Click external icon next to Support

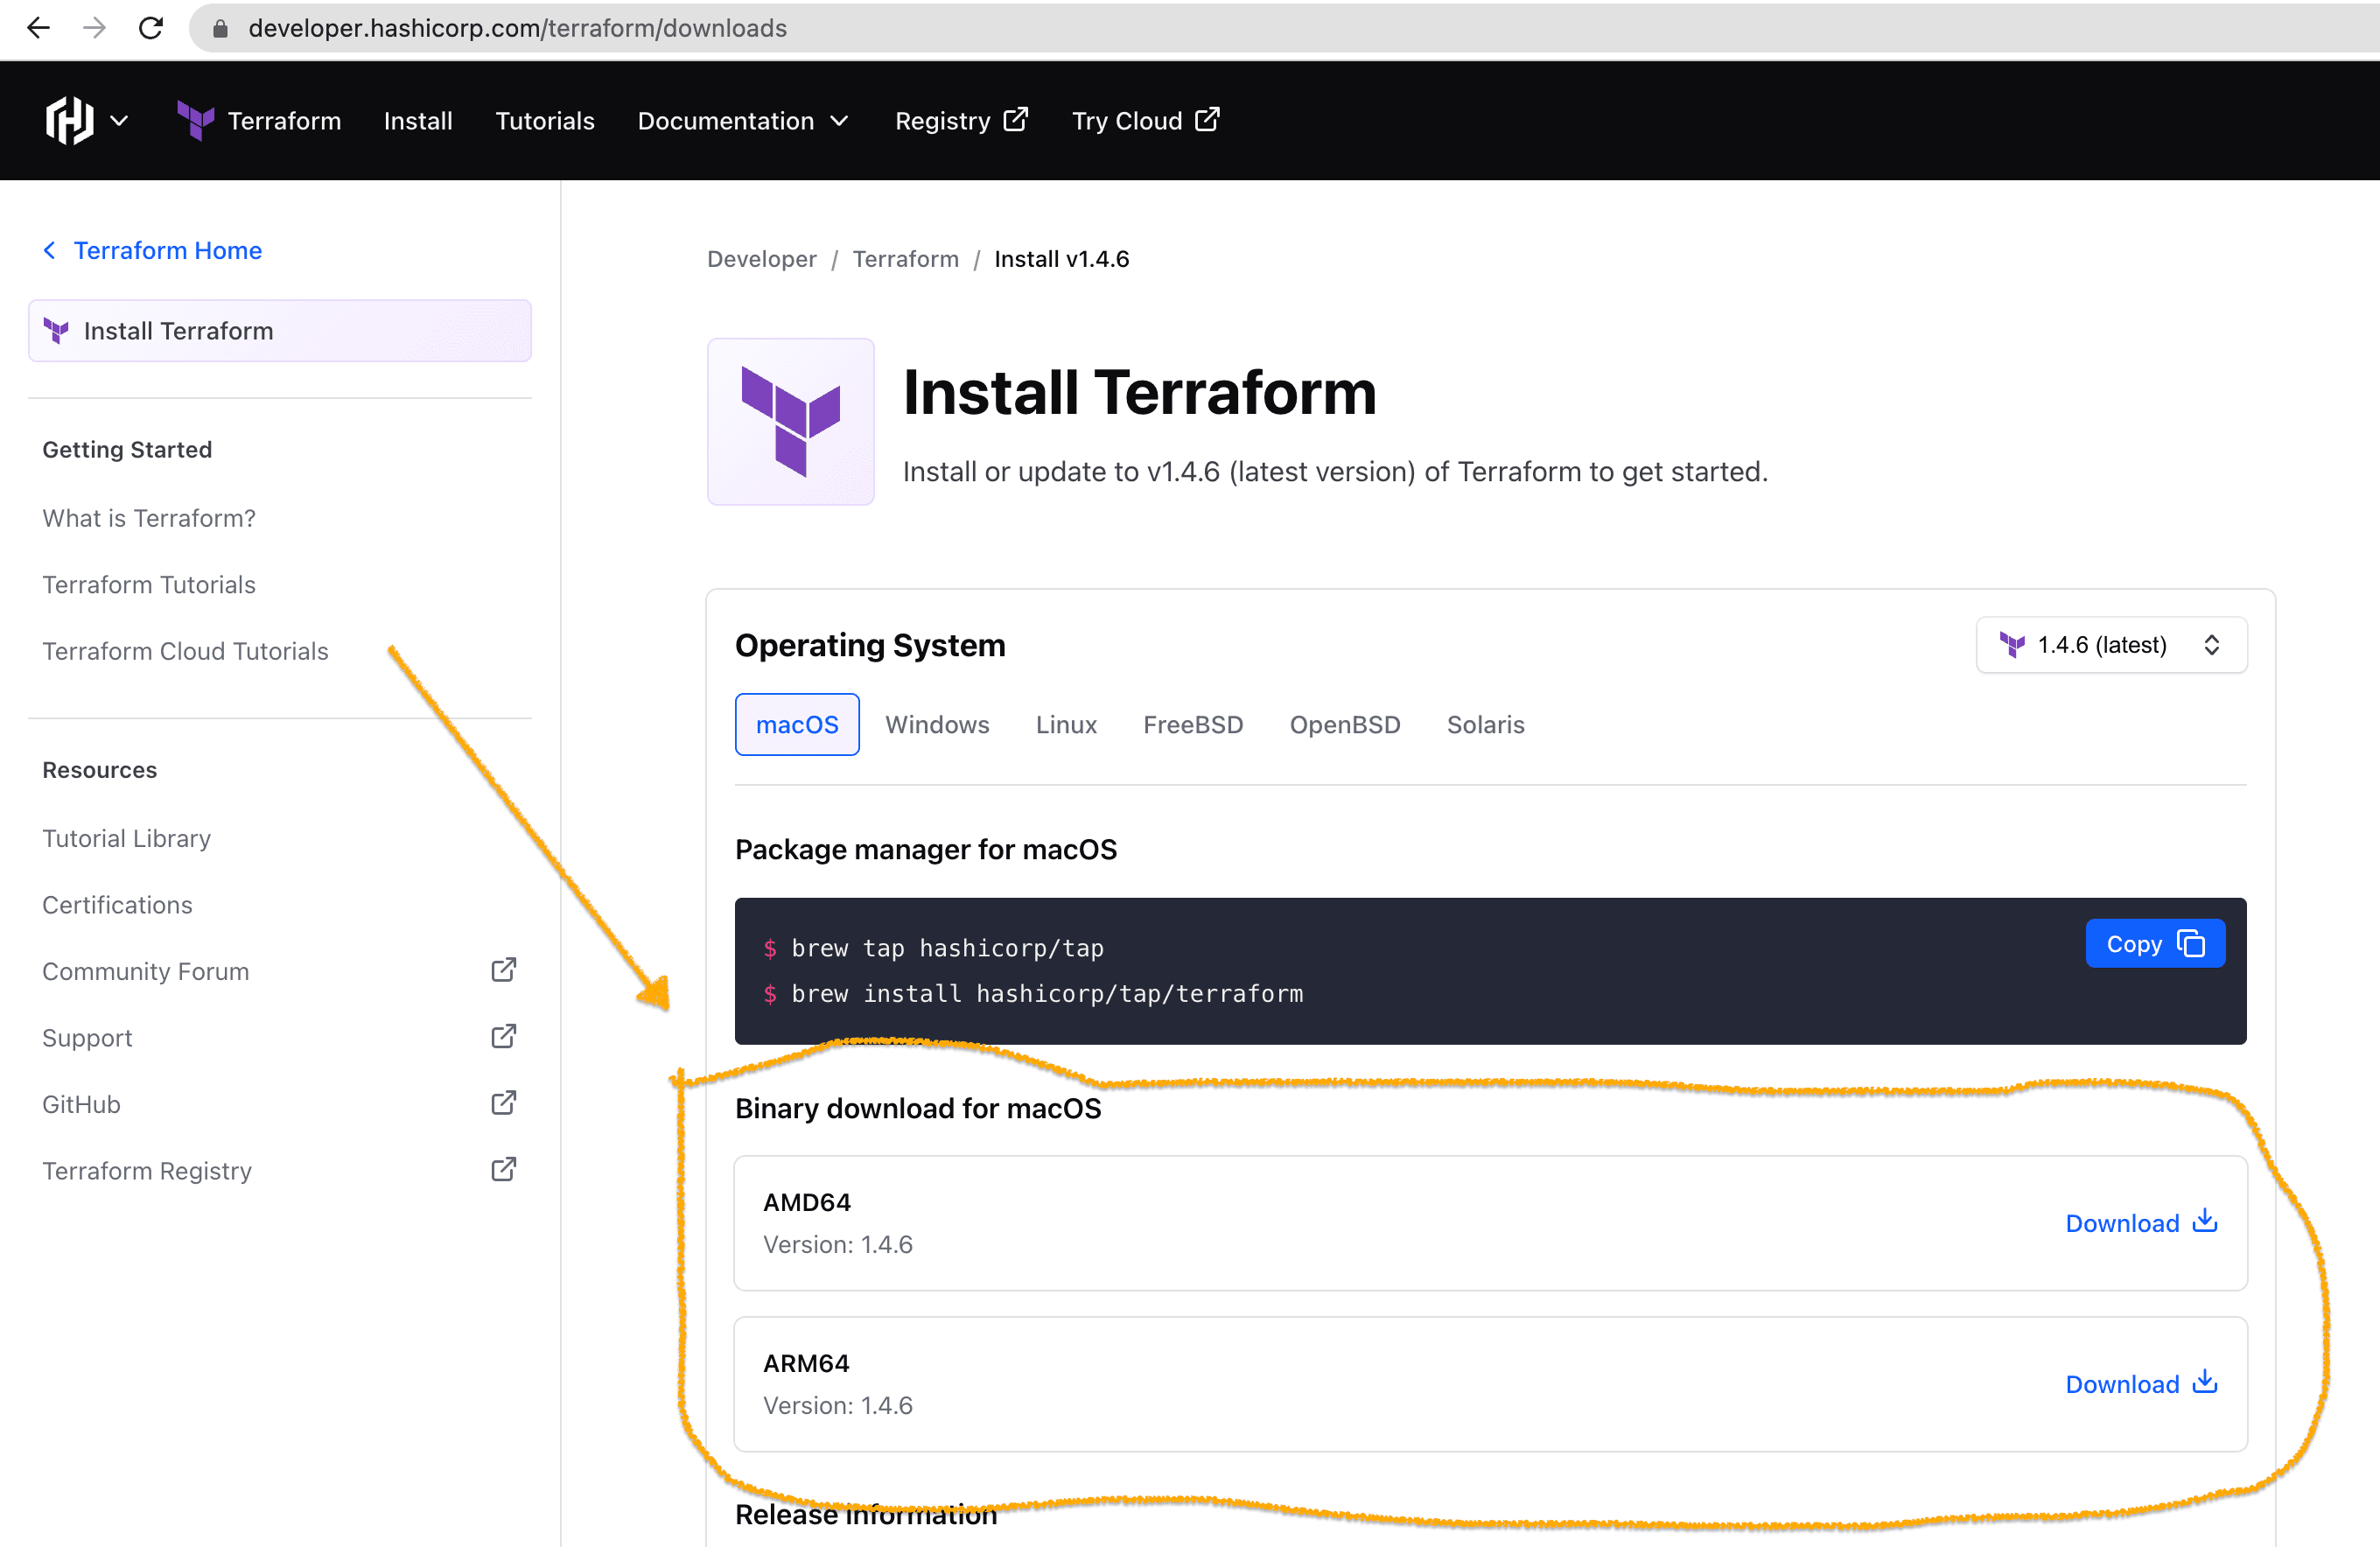pyautogui.click(x=504, y=1036)
